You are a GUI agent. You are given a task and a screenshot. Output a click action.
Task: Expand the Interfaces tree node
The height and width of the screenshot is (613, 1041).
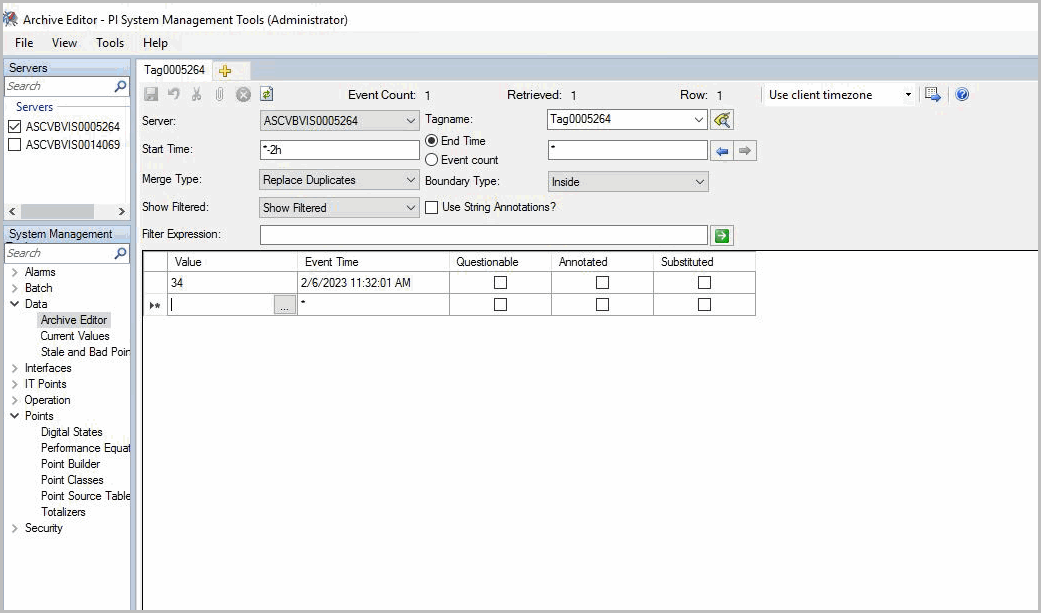pos(15,368)
